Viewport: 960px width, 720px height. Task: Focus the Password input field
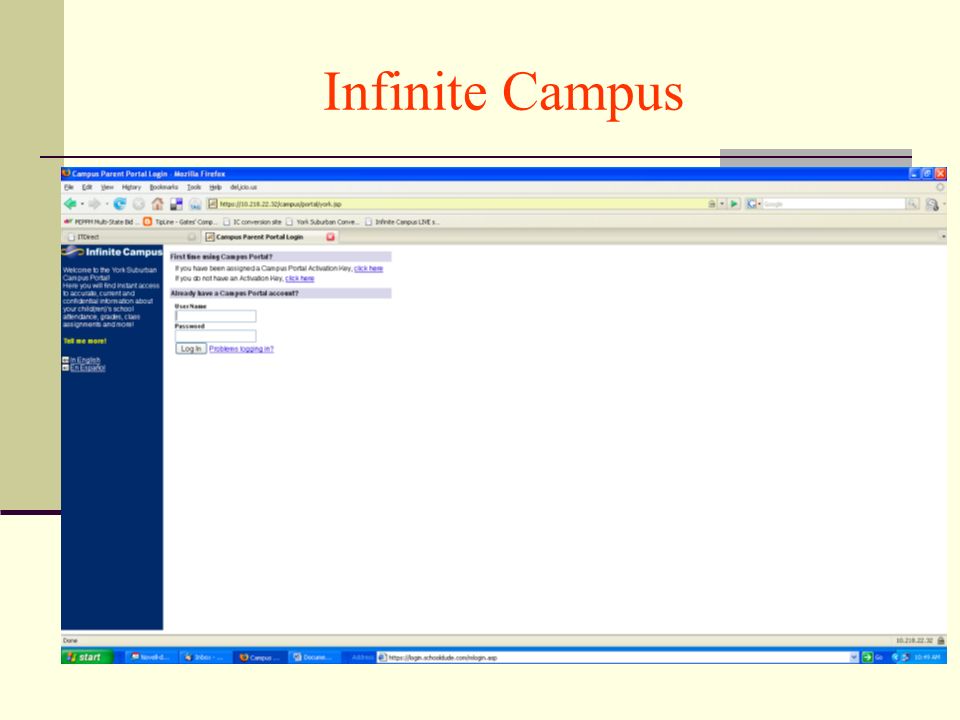pyautogui.click(x=216, y=336)
